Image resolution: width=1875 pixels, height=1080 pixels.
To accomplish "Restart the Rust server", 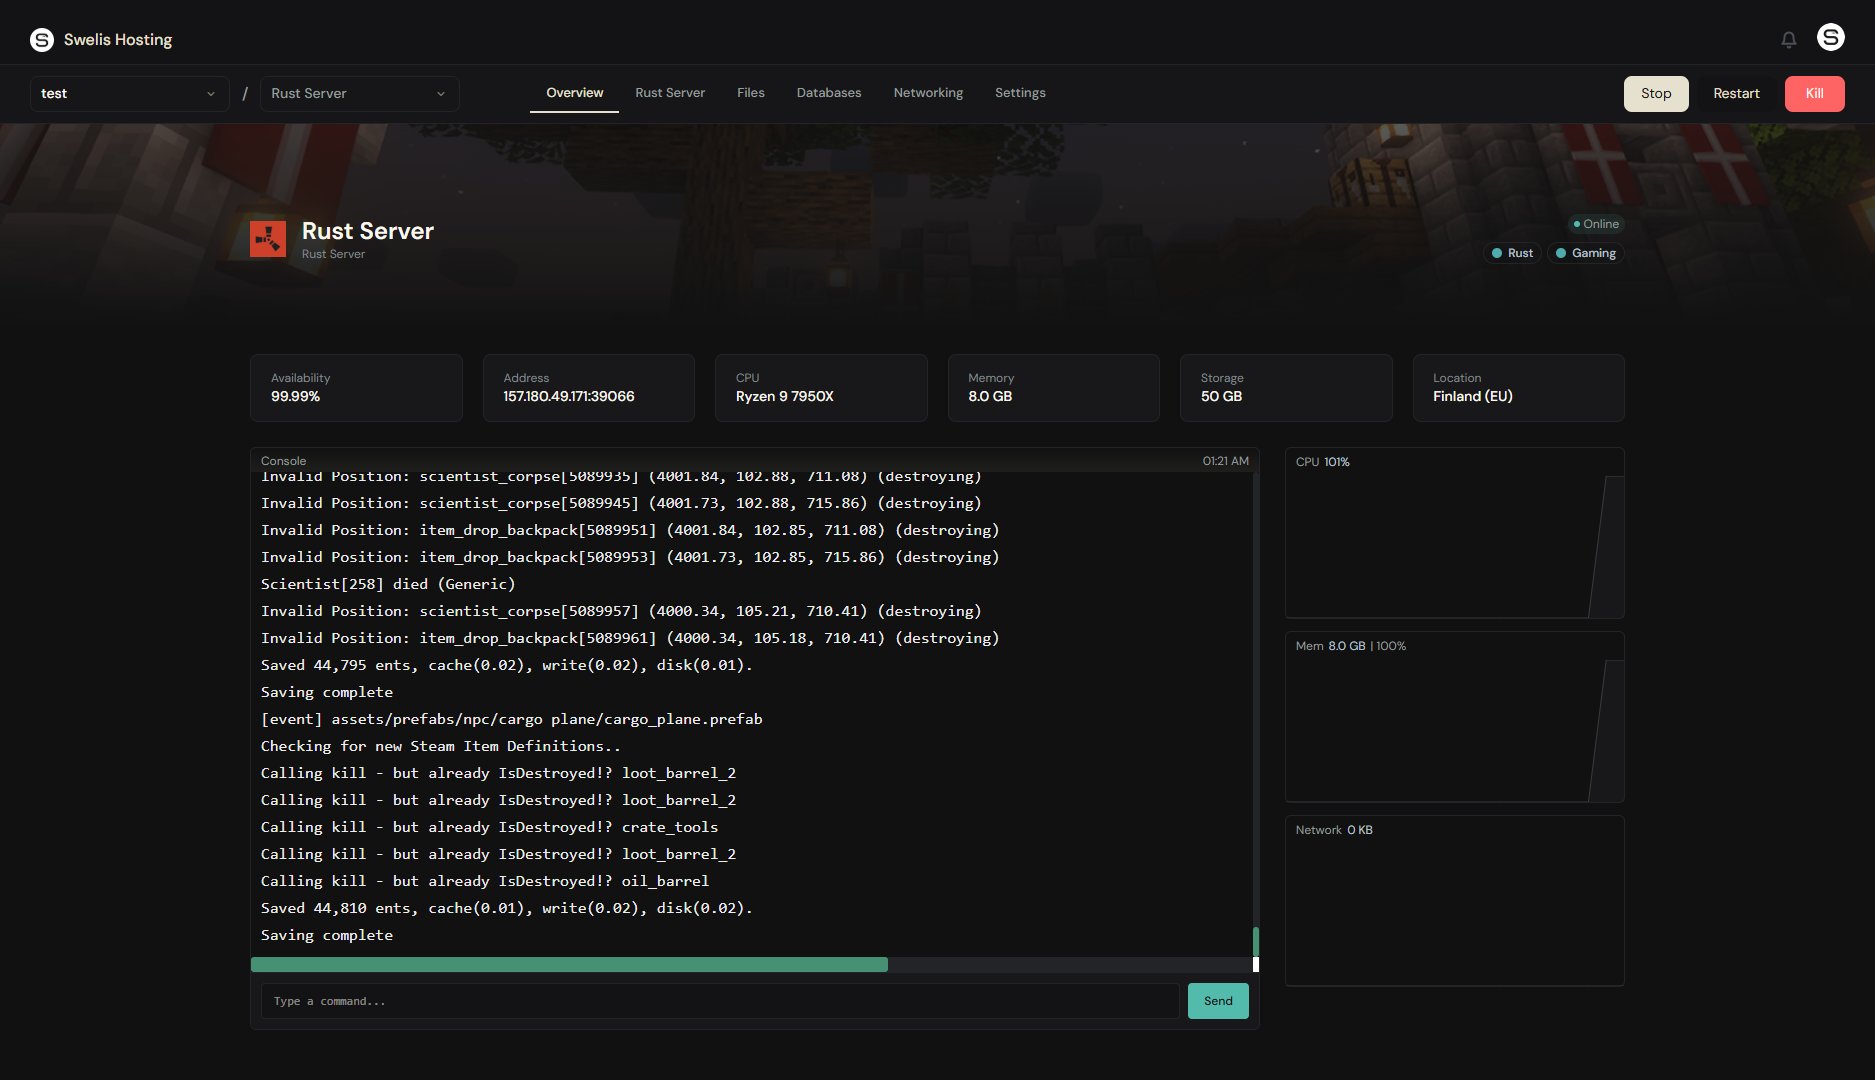I will click(1735, 93).
